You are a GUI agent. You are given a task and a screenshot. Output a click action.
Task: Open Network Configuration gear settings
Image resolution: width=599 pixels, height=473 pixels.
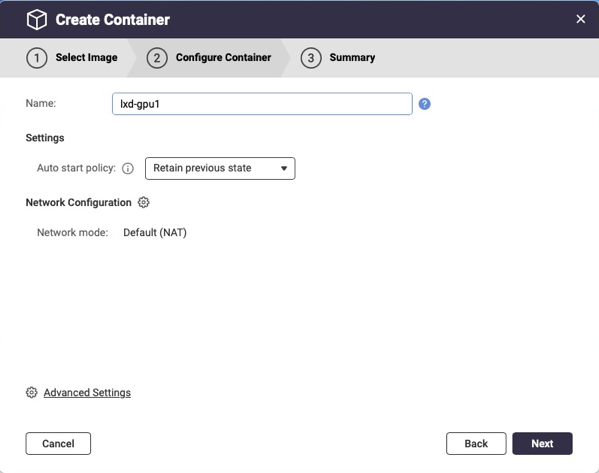pyautogui.click(x=143, y=202)
